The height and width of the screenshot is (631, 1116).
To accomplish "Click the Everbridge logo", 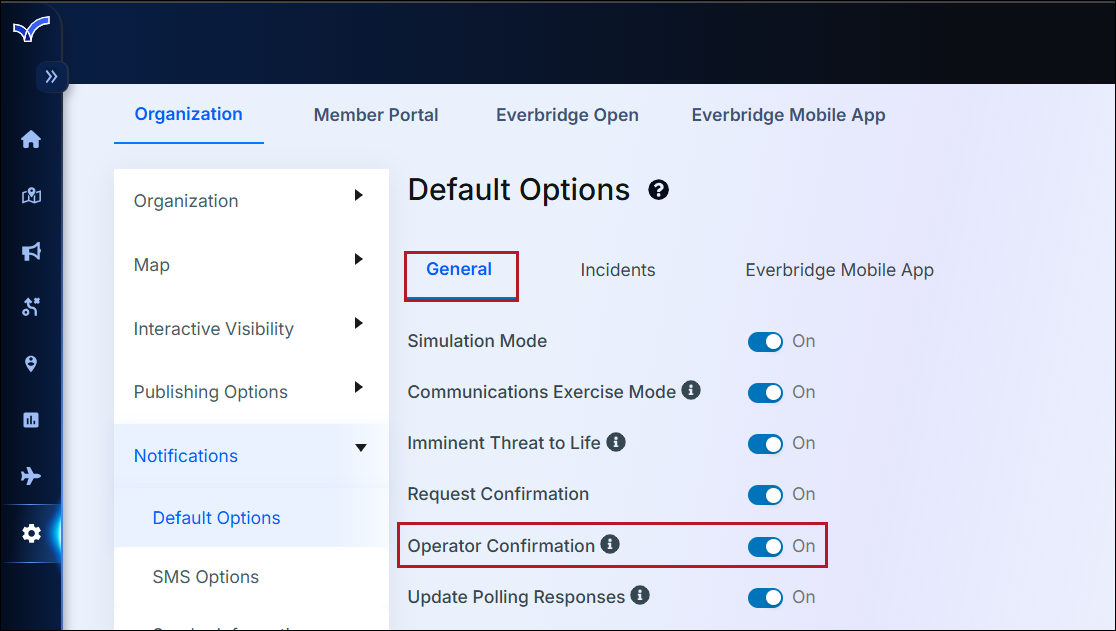I will [31, 31].
